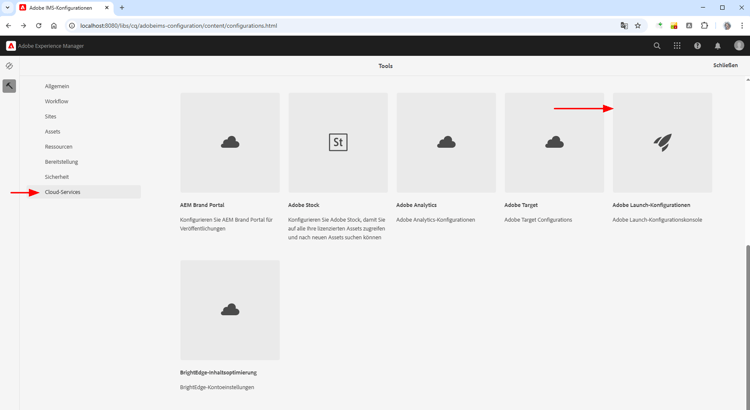Open the solutions grid switcher icon
The image size is (750, 410).
677,46
